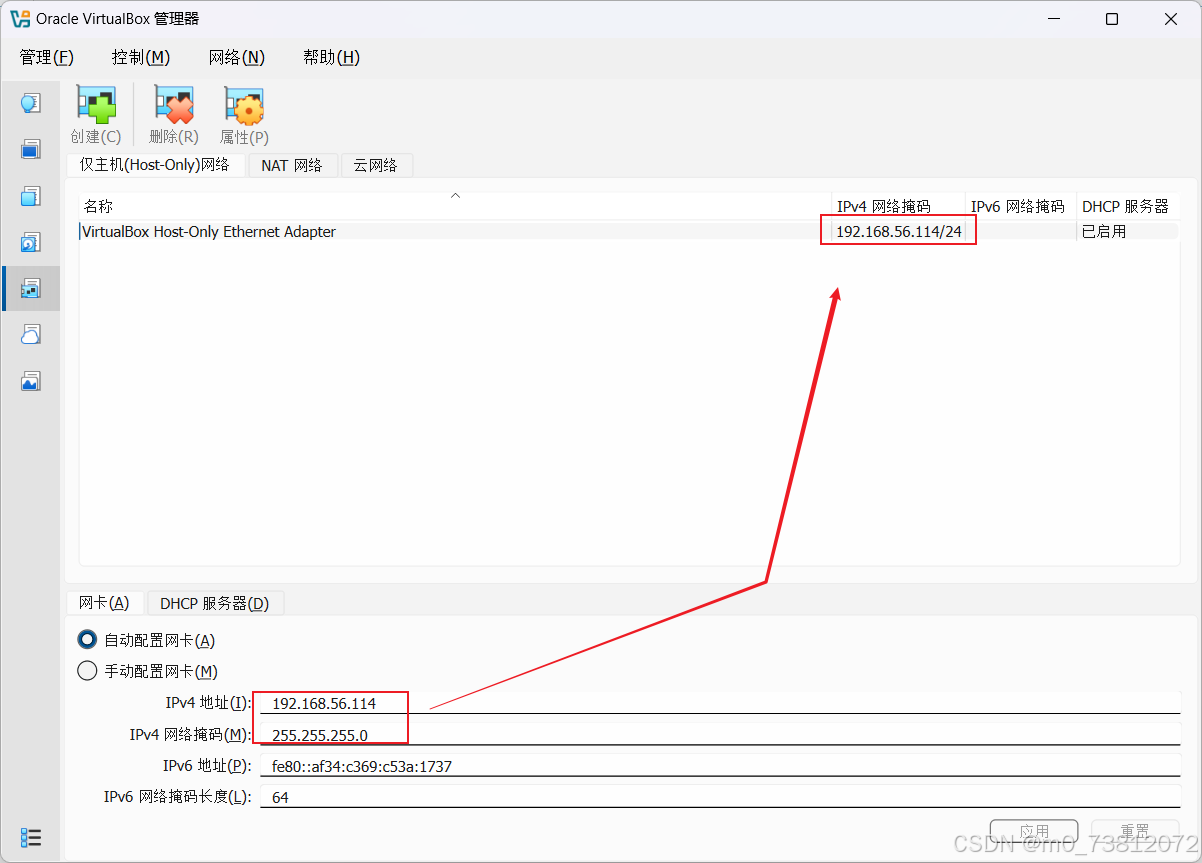Open the 控制(M) menu

(x=141, y=57)
